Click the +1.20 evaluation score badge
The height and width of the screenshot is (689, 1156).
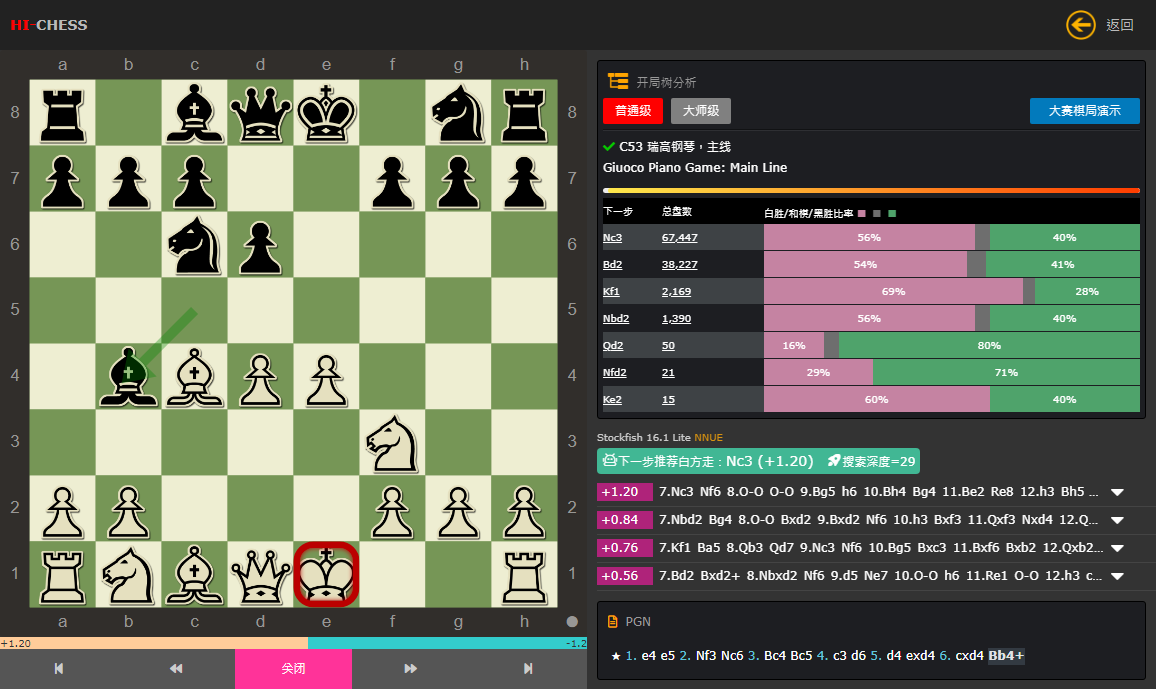(x=624, y=492)
